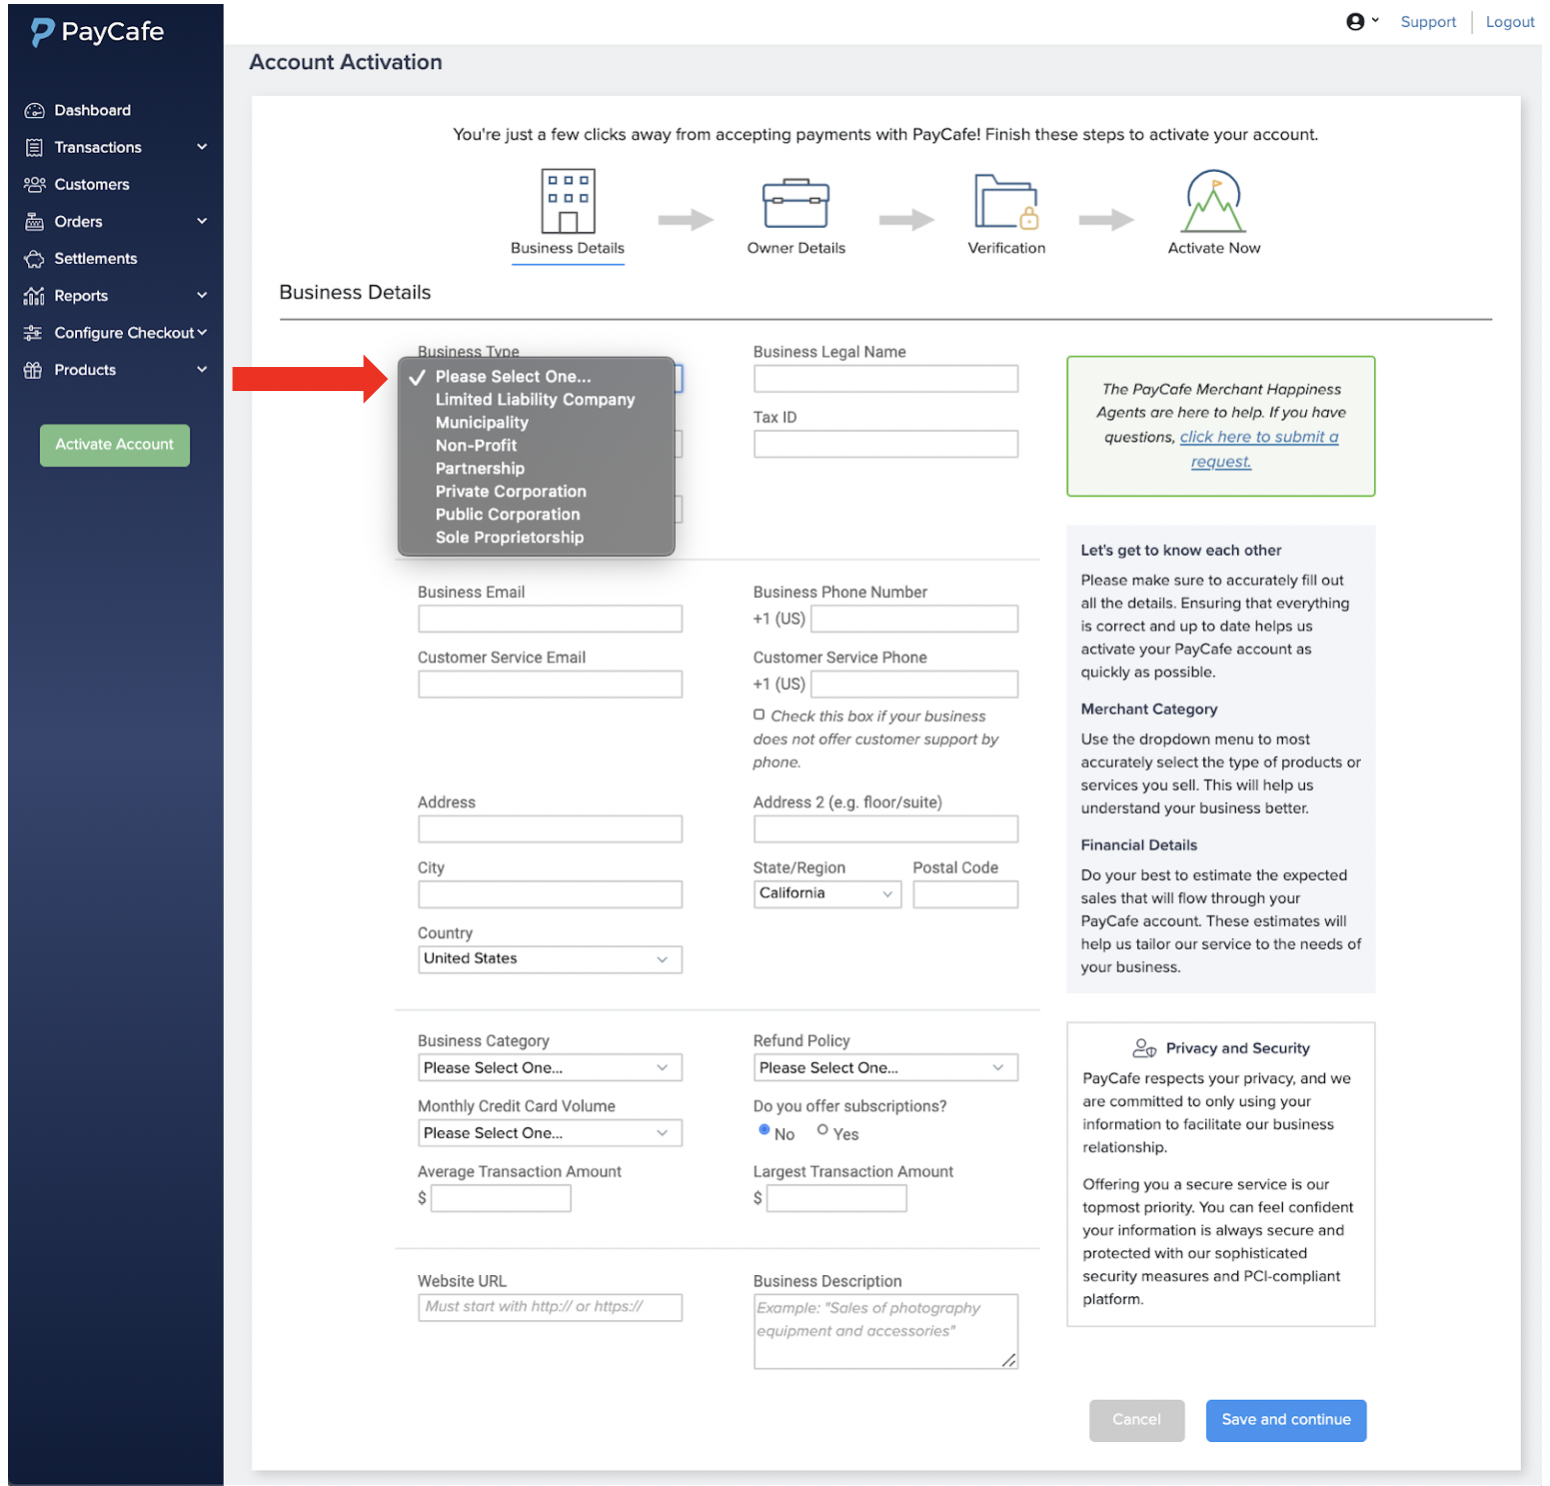The image size is (1550, 1486).
Task: Switch to Owner Details step label
Action: 796,248
